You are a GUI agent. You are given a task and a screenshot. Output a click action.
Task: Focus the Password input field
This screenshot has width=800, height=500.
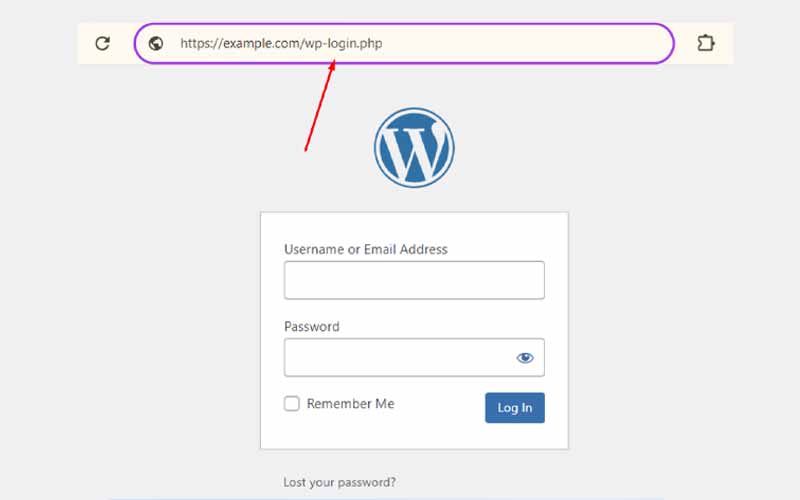pos(414,358)
